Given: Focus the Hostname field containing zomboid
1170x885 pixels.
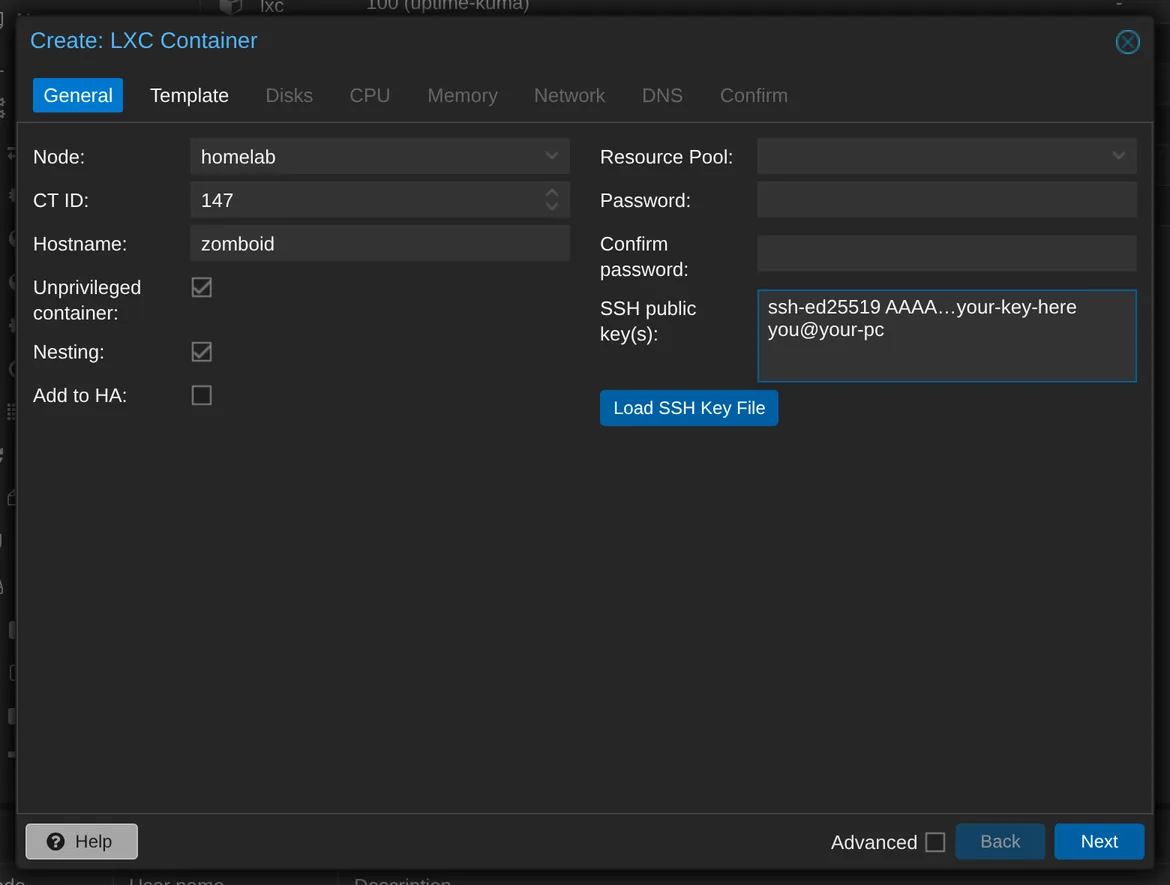Looking at the screenshot, I should pyautogui.click(x=380, y=243).
